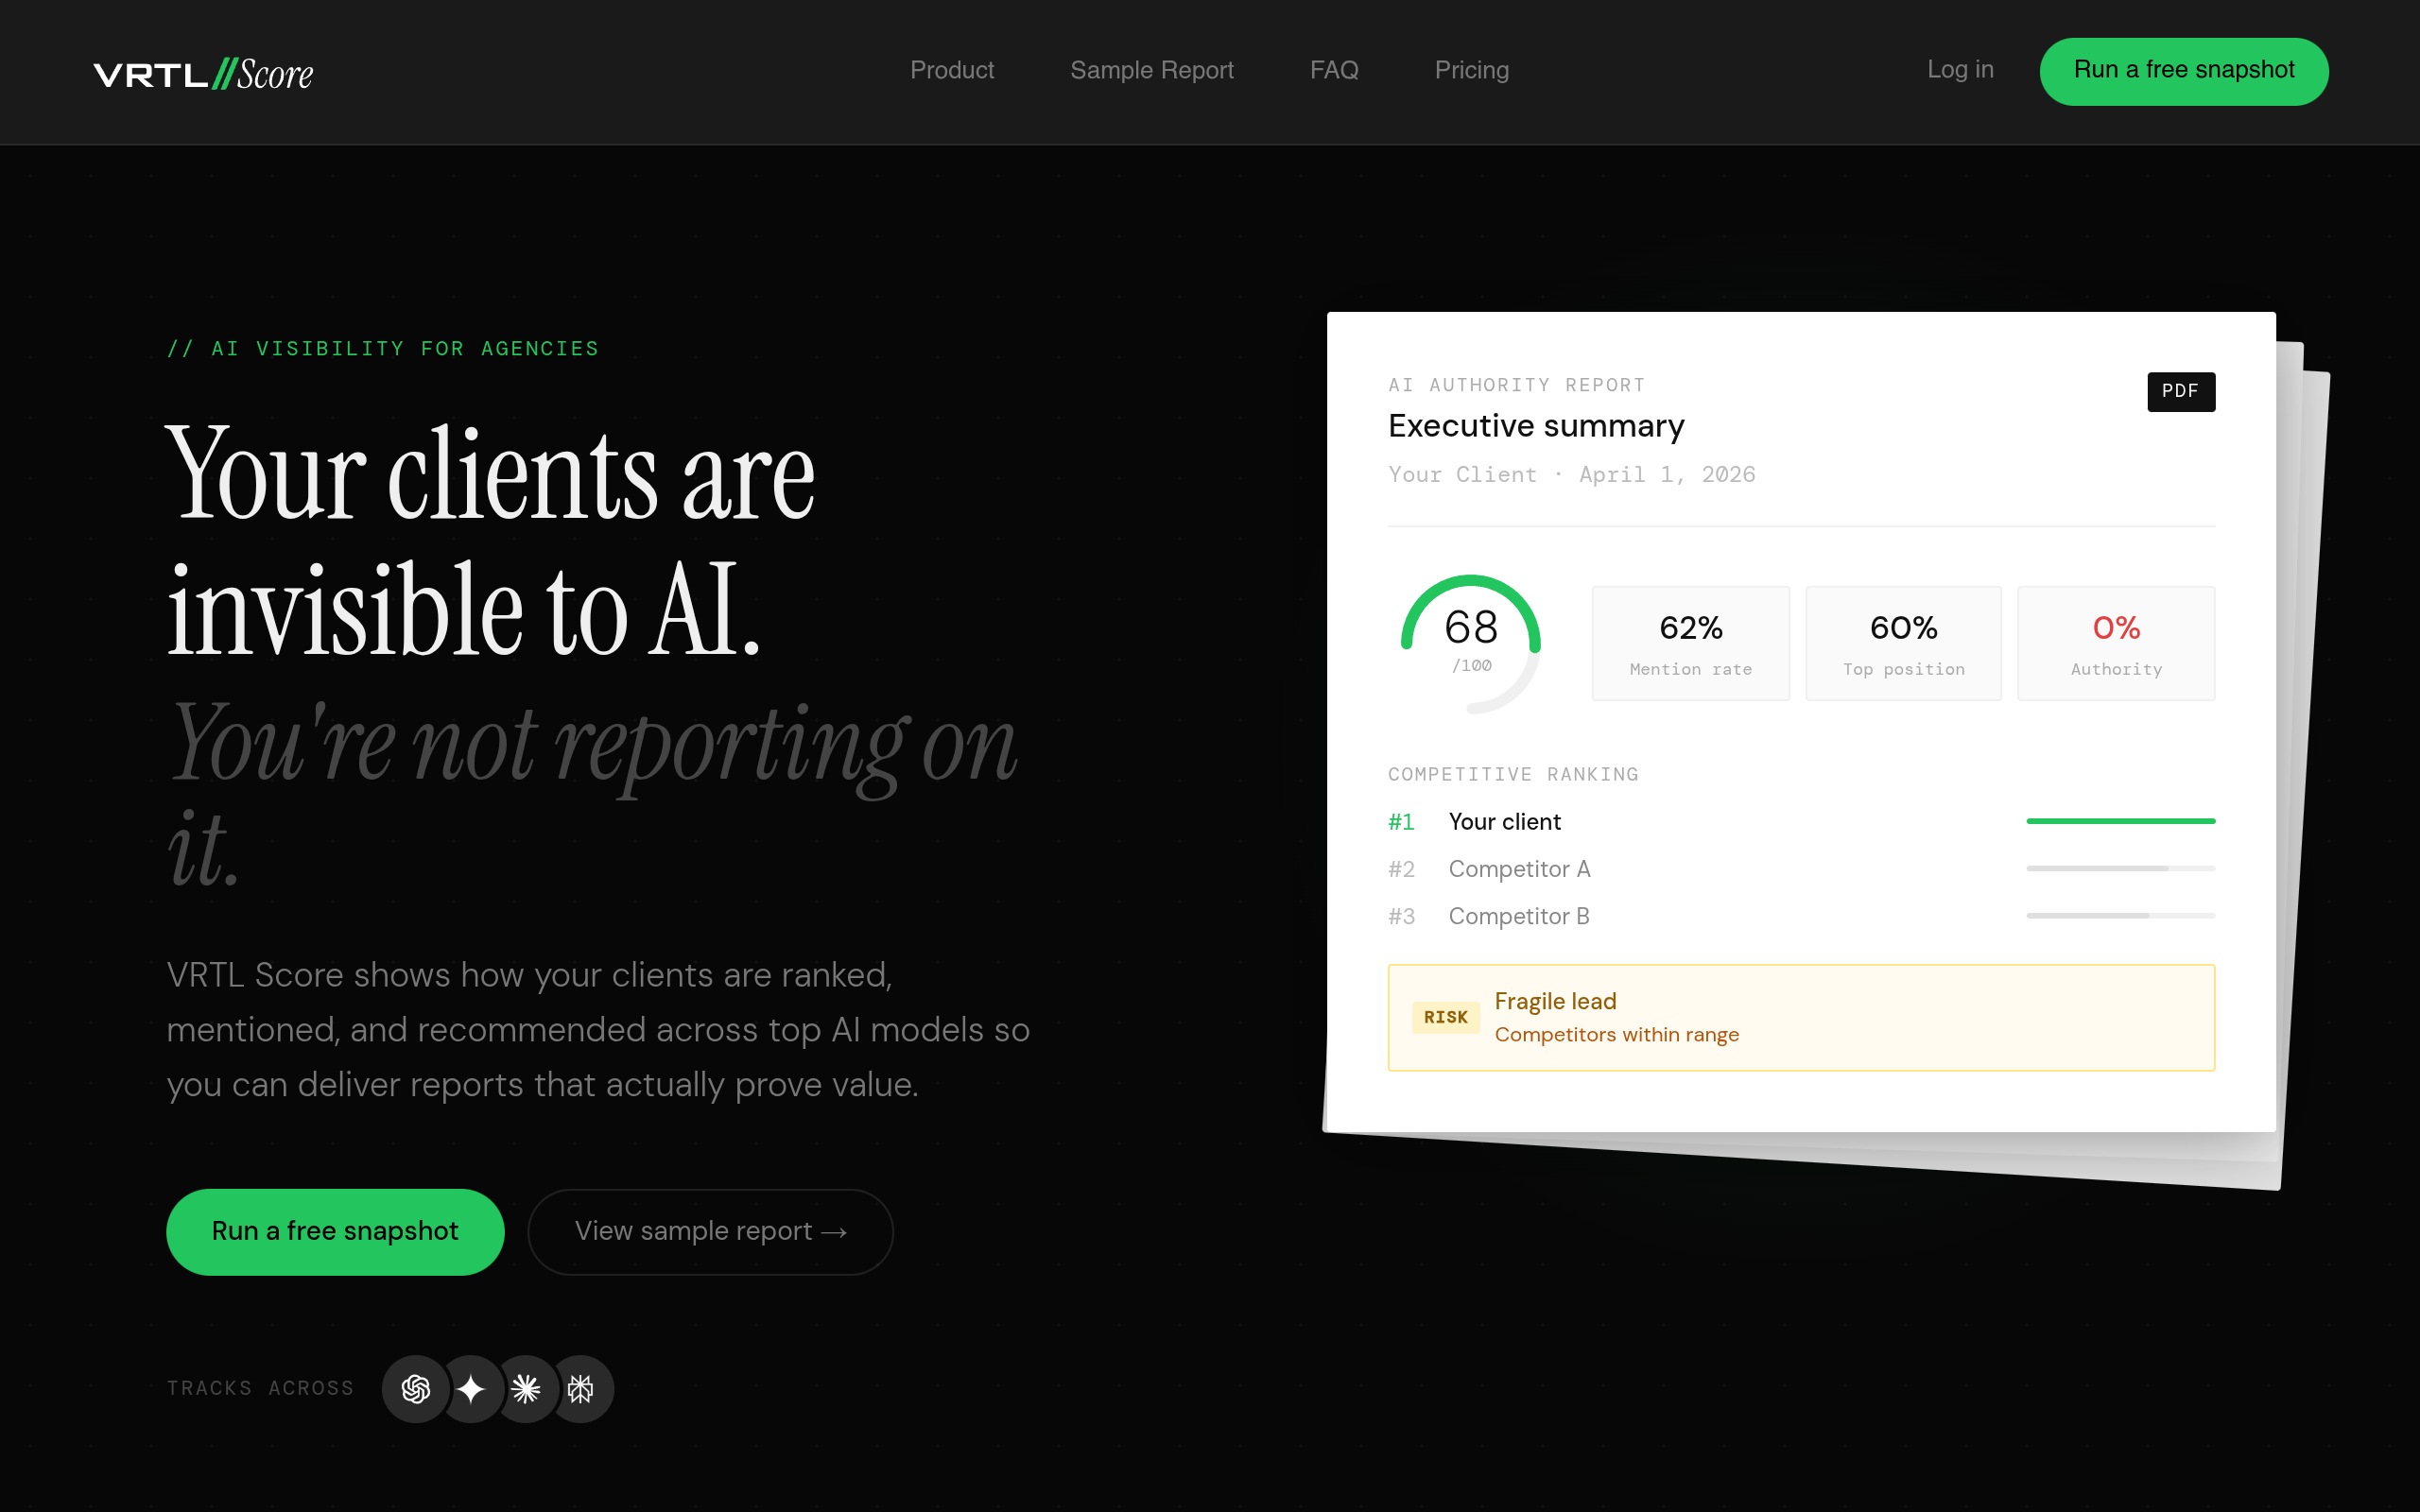The height and width of the screenshot is (1512, 2420).
Task: Open the Product nav item
Action: click(952, 70)
